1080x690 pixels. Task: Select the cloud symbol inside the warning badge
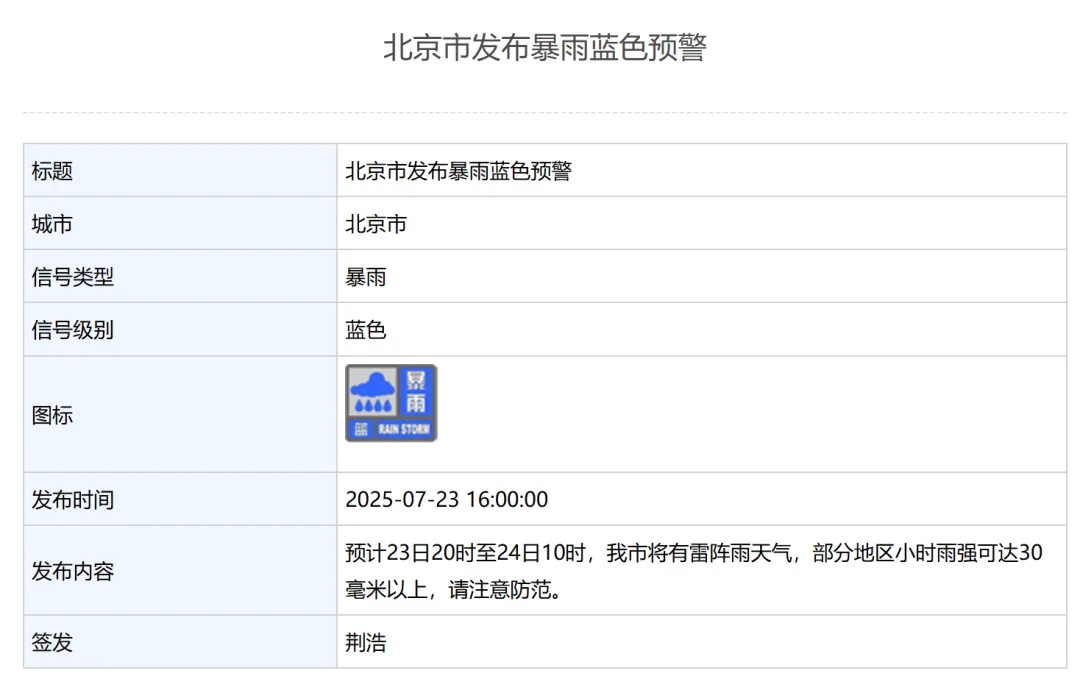pos(372,385)
